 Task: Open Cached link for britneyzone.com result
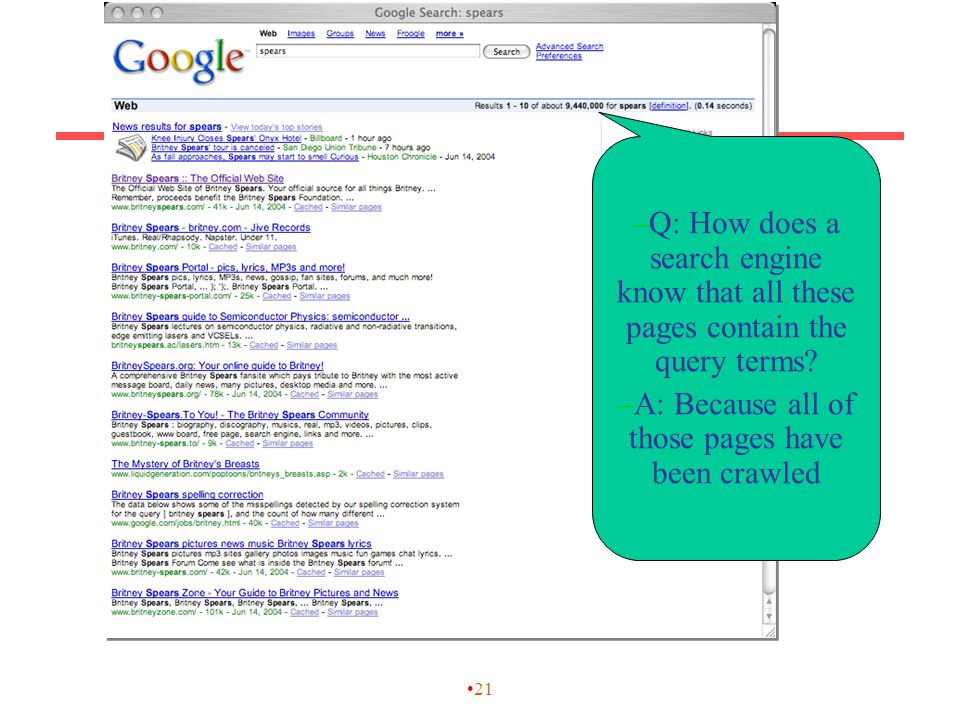(x=304, y=612)
